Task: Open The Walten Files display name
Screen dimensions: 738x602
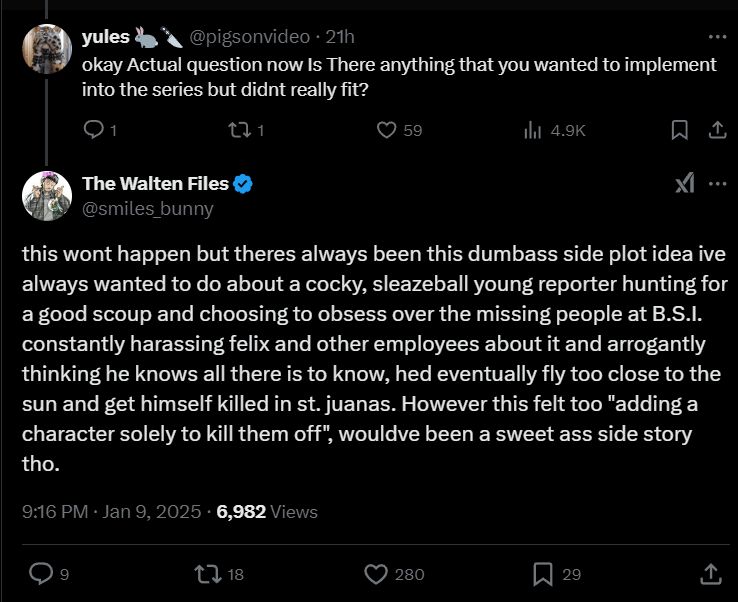Action: coord(155,183)
